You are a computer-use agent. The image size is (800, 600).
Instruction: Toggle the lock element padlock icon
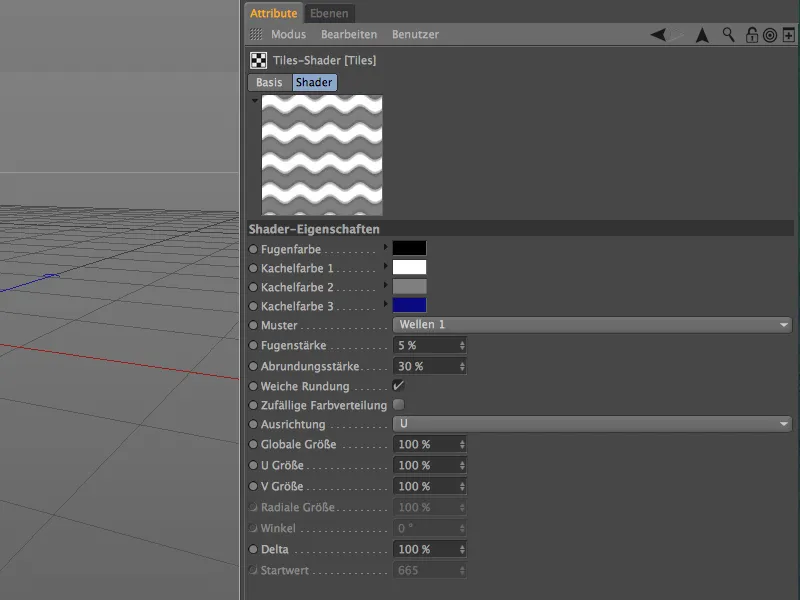[752, 35]
